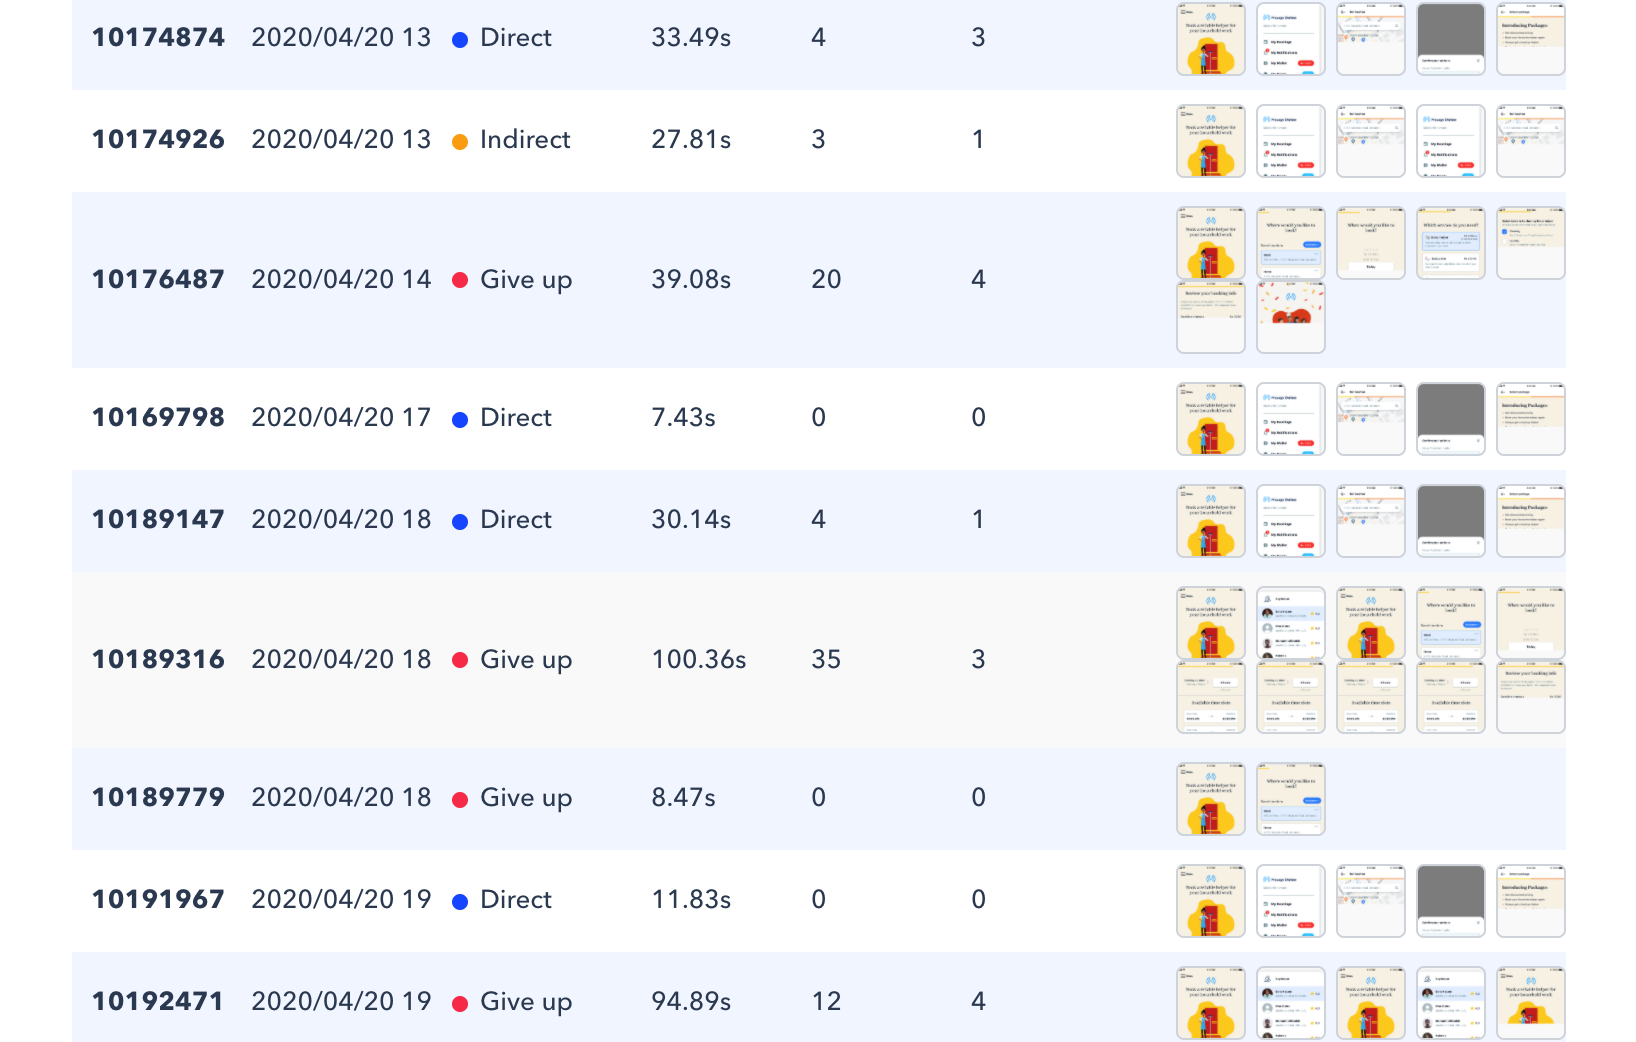Click the blue status dot for session 10191967
Viewport: 1636px width, 1042px height.
(460, 902)
